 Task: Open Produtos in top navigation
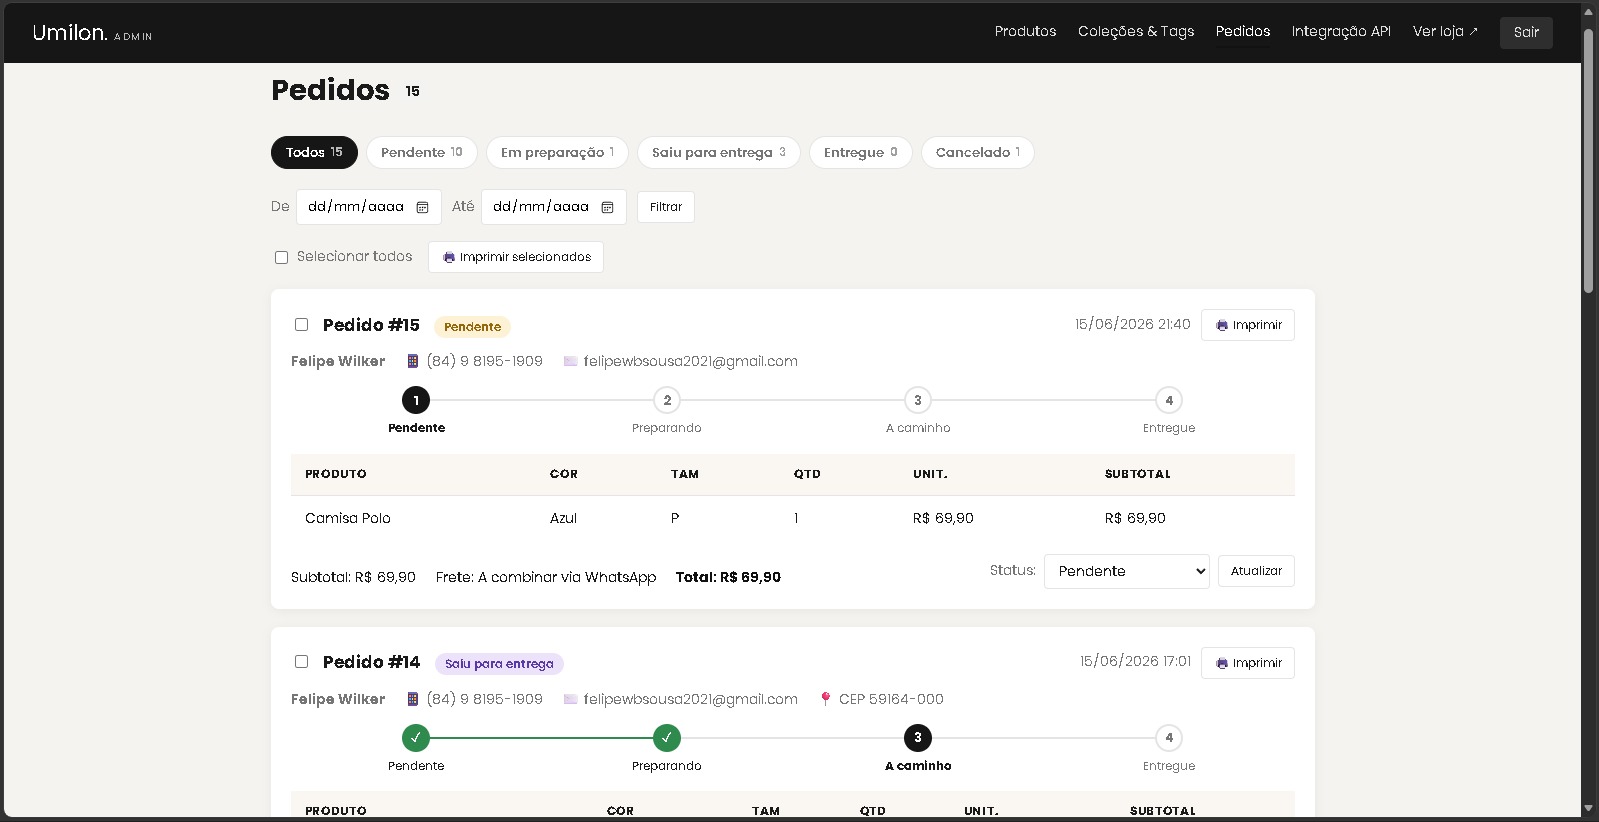pyautogui.click(x=1025, y=32)
